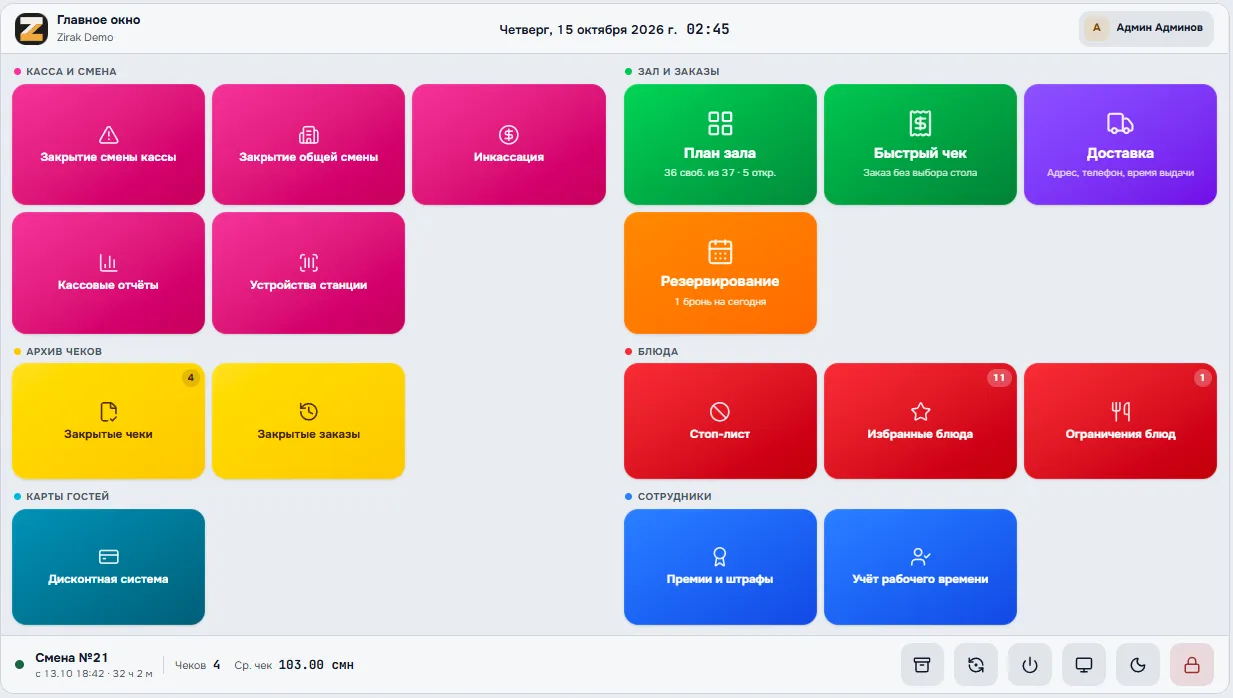Screen dimensions: 1233x698
Task: Open Избранные блюда with the star icon
Action: (920, 421)
